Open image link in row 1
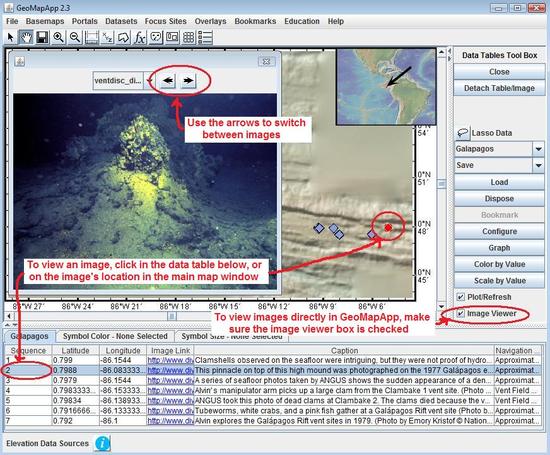This screenshot has height=455, width=550. tap(170, 360)
